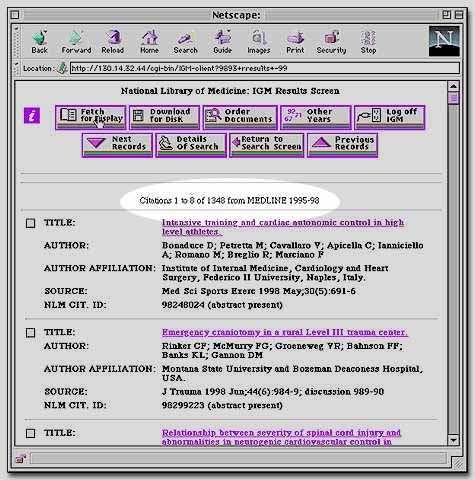Click the security lock icon in status bar
The height and width of the screenshot is (480, 475).
tap(21, 459)
